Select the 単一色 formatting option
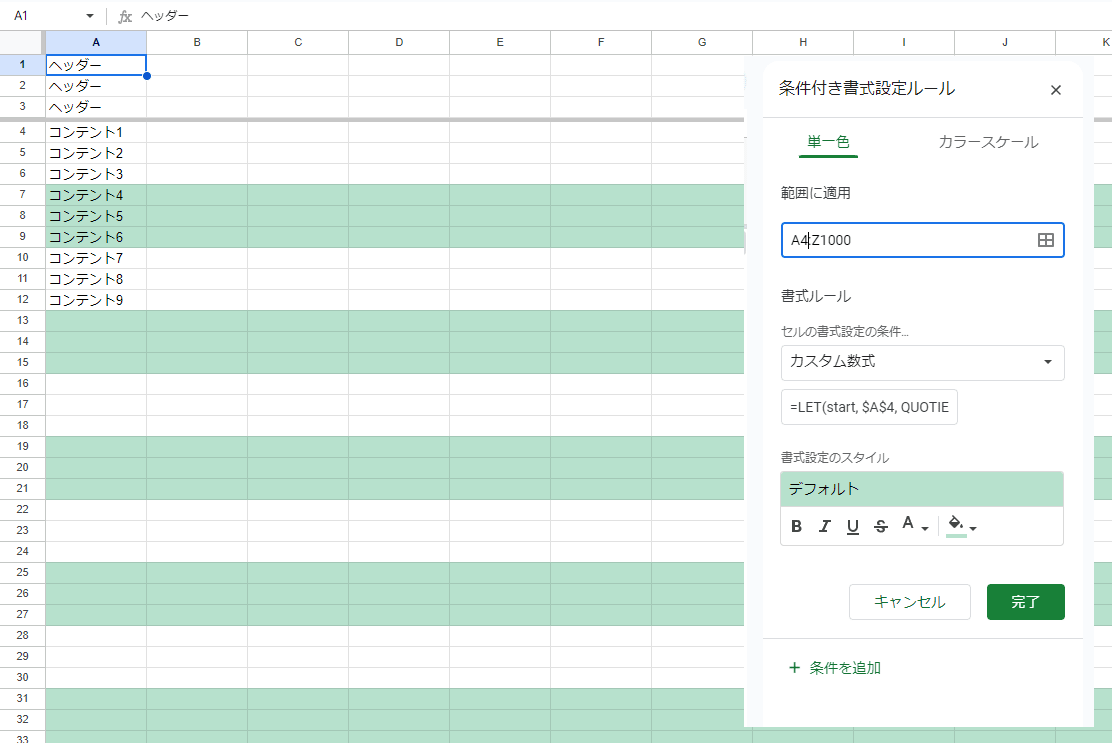Image resolution: width=1112 pixels, height=743 pixels. click(828, 142)
